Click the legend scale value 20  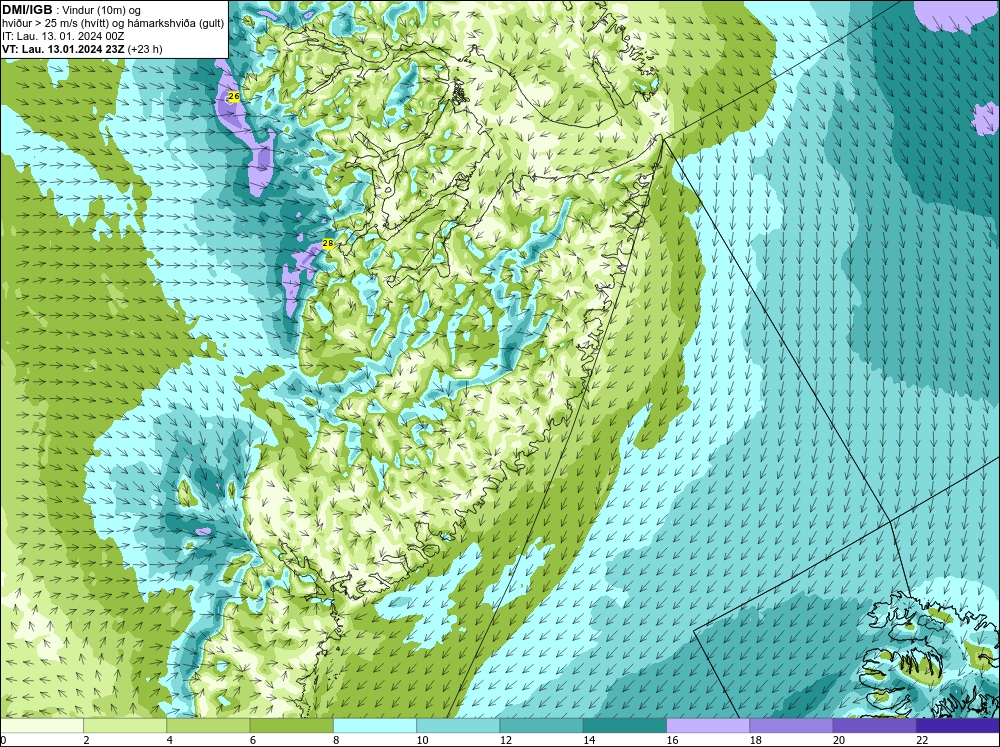(x=839, y=740)
